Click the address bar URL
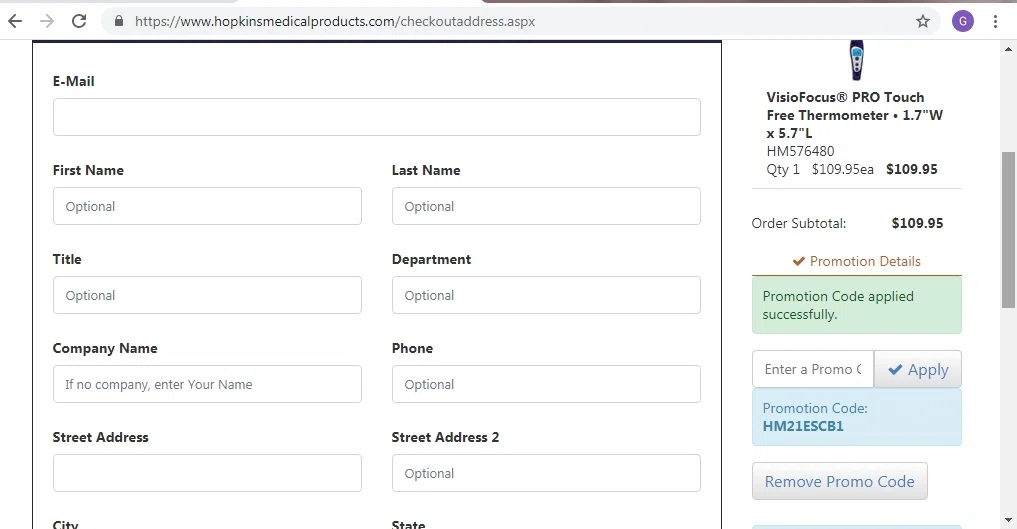Viewport: 1017px width, 529px height. (x=335, y=21)
